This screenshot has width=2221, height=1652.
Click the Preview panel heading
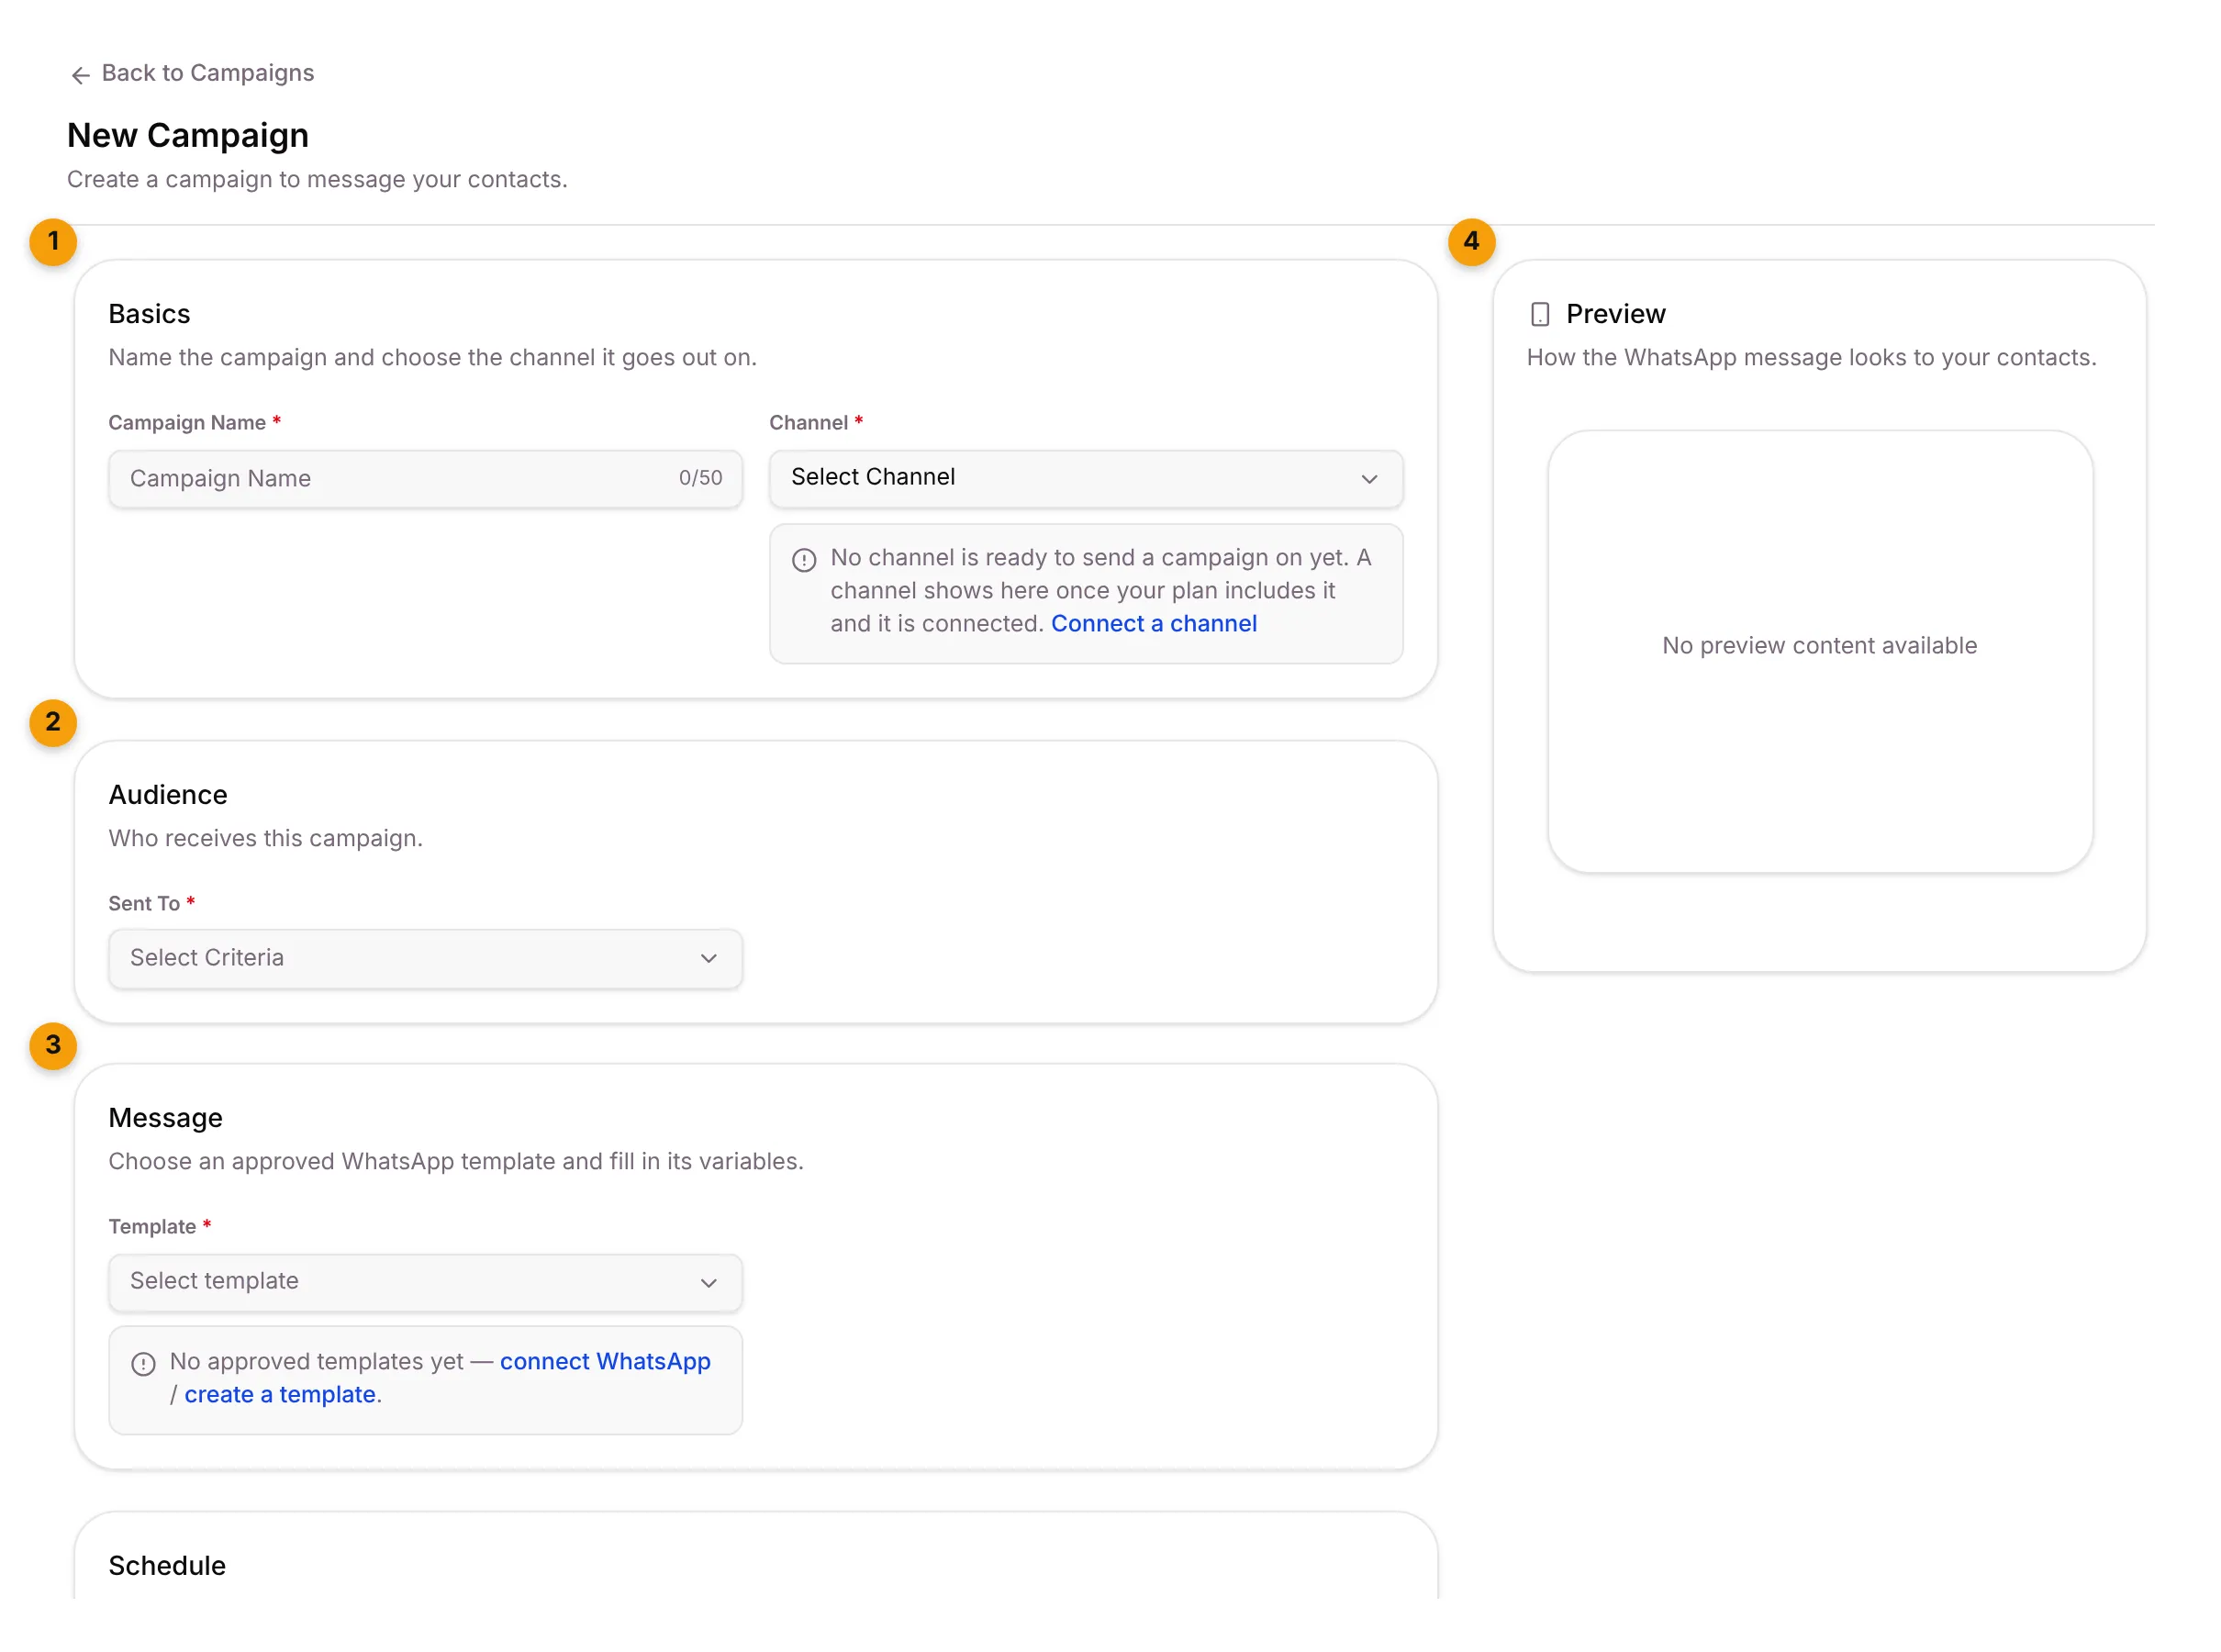coord(1615,314)
